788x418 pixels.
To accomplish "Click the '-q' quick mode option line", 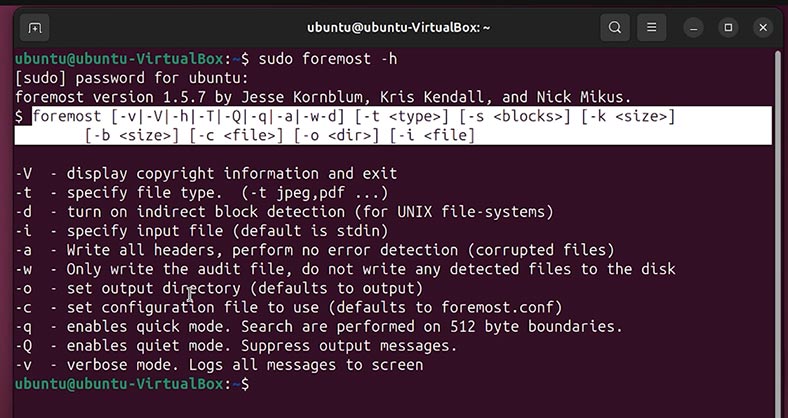I will [319, 327].
